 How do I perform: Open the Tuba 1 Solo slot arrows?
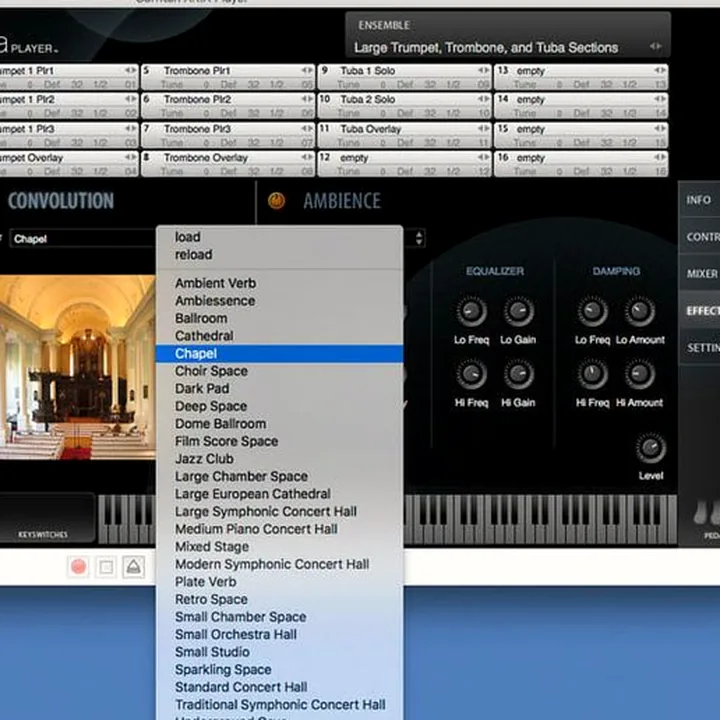484,70
